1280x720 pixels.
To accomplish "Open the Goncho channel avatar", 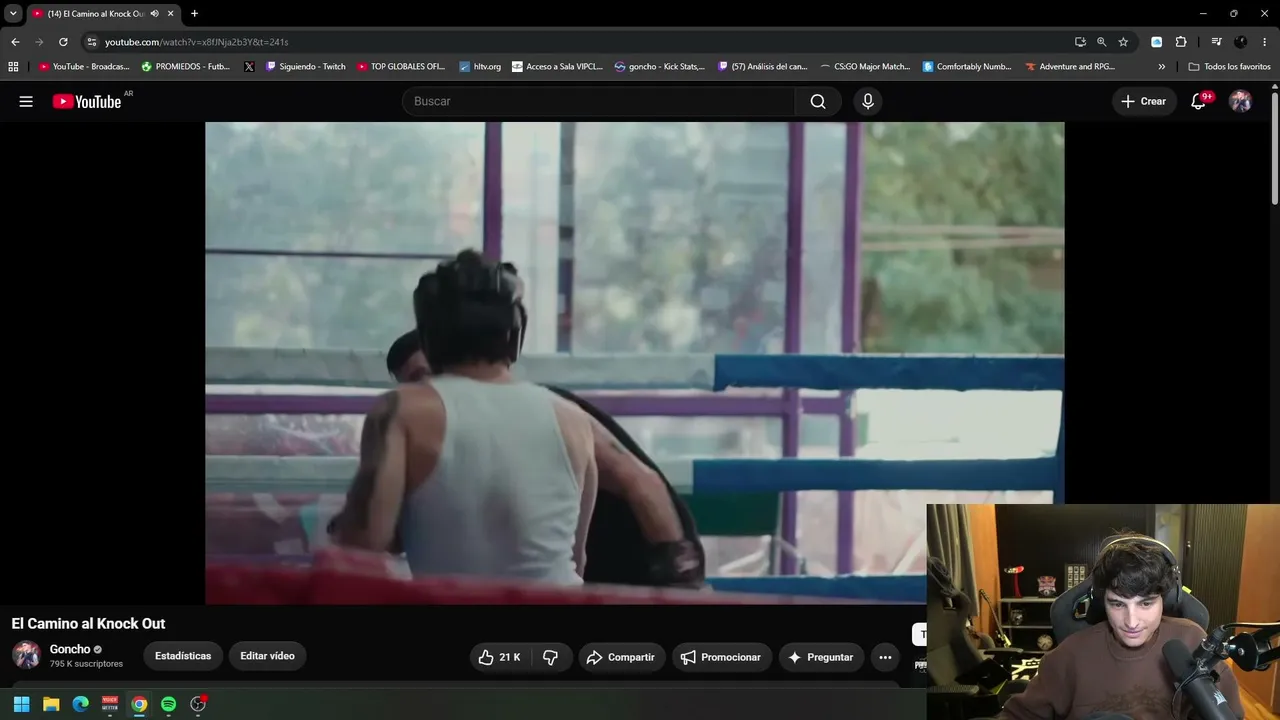I will (26, 655).
